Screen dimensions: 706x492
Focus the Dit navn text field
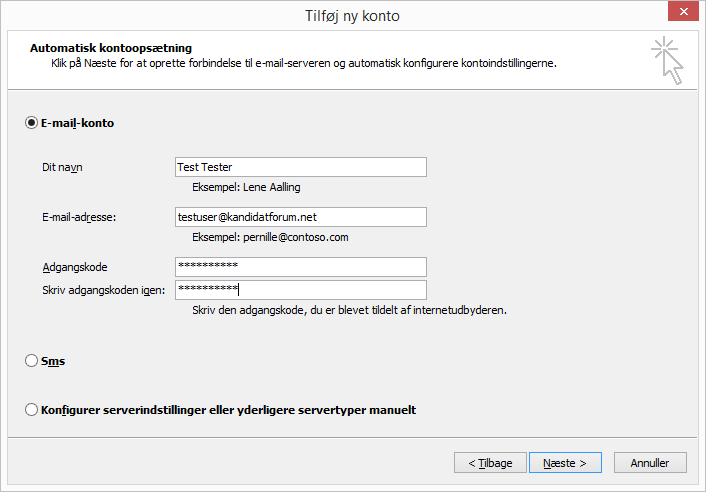pyautogui.click(x=300, y=167)
